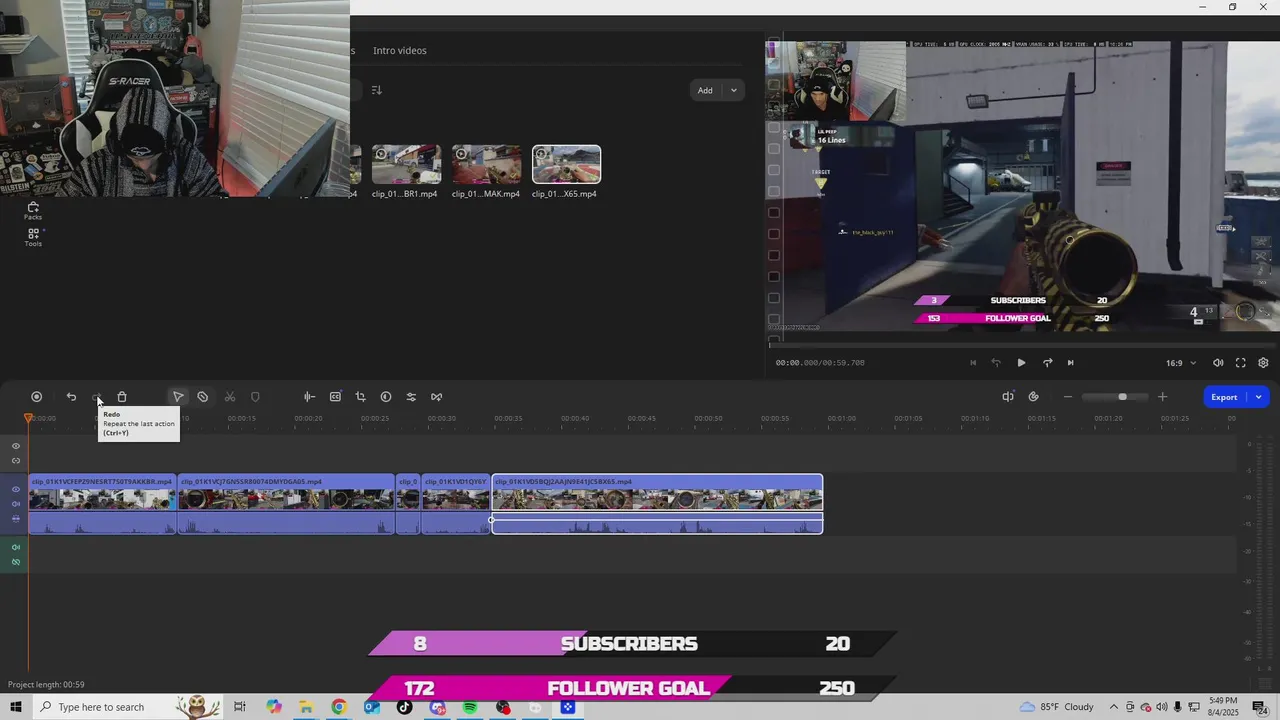Toggle visibility eye of the upper overlay track

coord(15,446)
